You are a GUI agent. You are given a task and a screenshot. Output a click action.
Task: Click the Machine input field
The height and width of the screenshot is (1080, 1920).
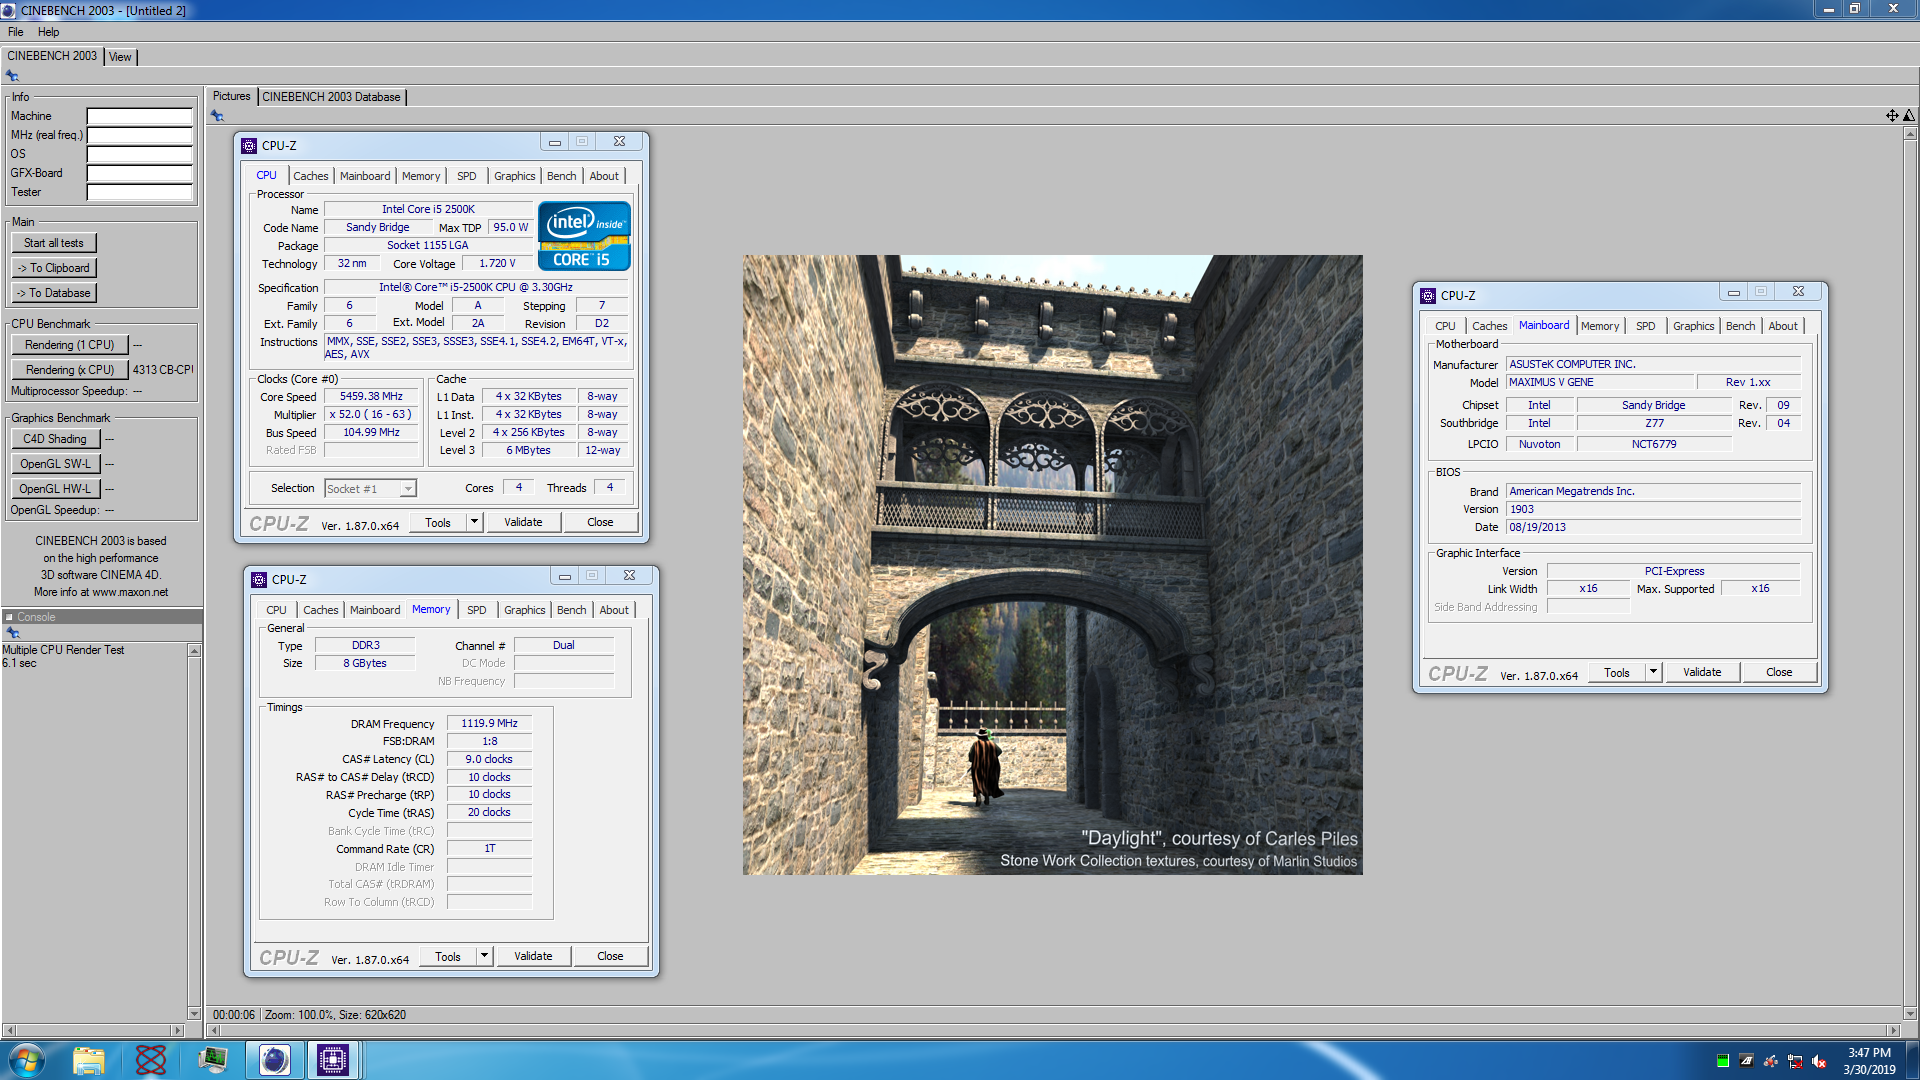(139, 116)
